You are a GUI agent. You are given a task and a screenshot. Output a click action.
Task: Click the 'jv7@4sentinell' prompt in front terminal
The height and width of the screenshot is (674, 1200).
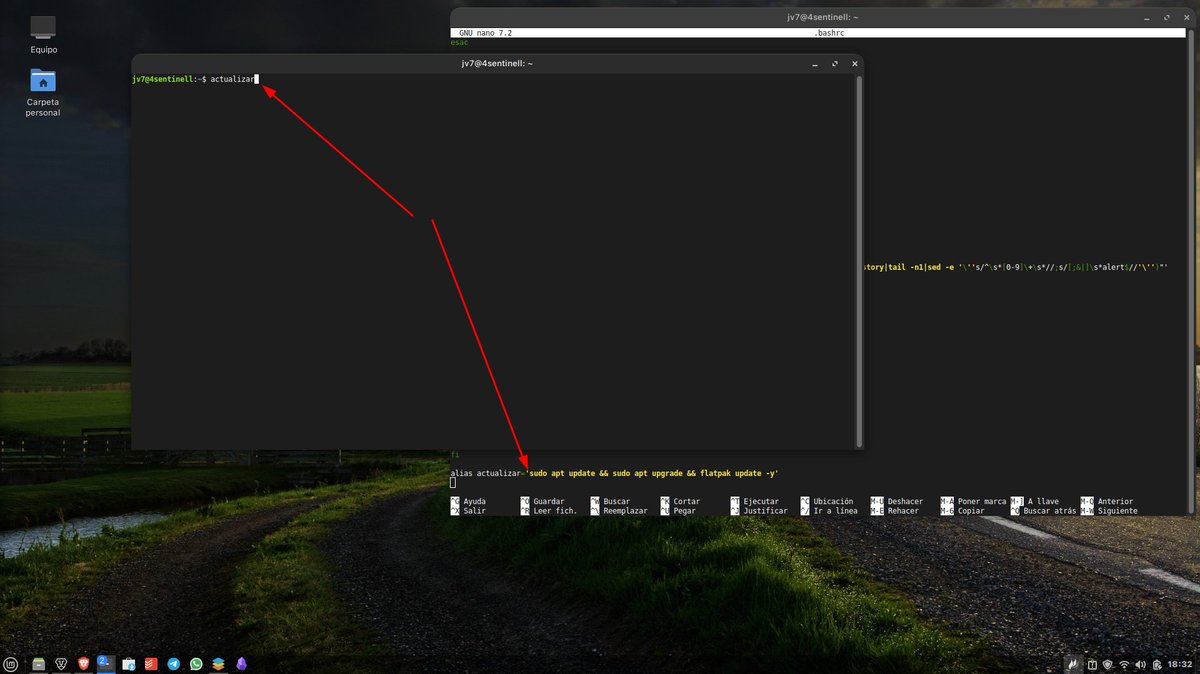(x=164, y=79)
